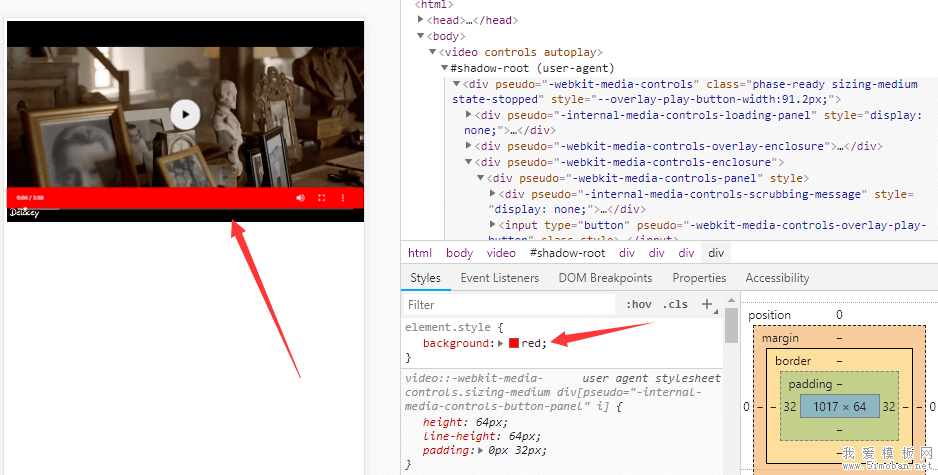Click the Styles pane scroll-up arrow
This screenshot has height=475, width=938.
tap(731, 300)
